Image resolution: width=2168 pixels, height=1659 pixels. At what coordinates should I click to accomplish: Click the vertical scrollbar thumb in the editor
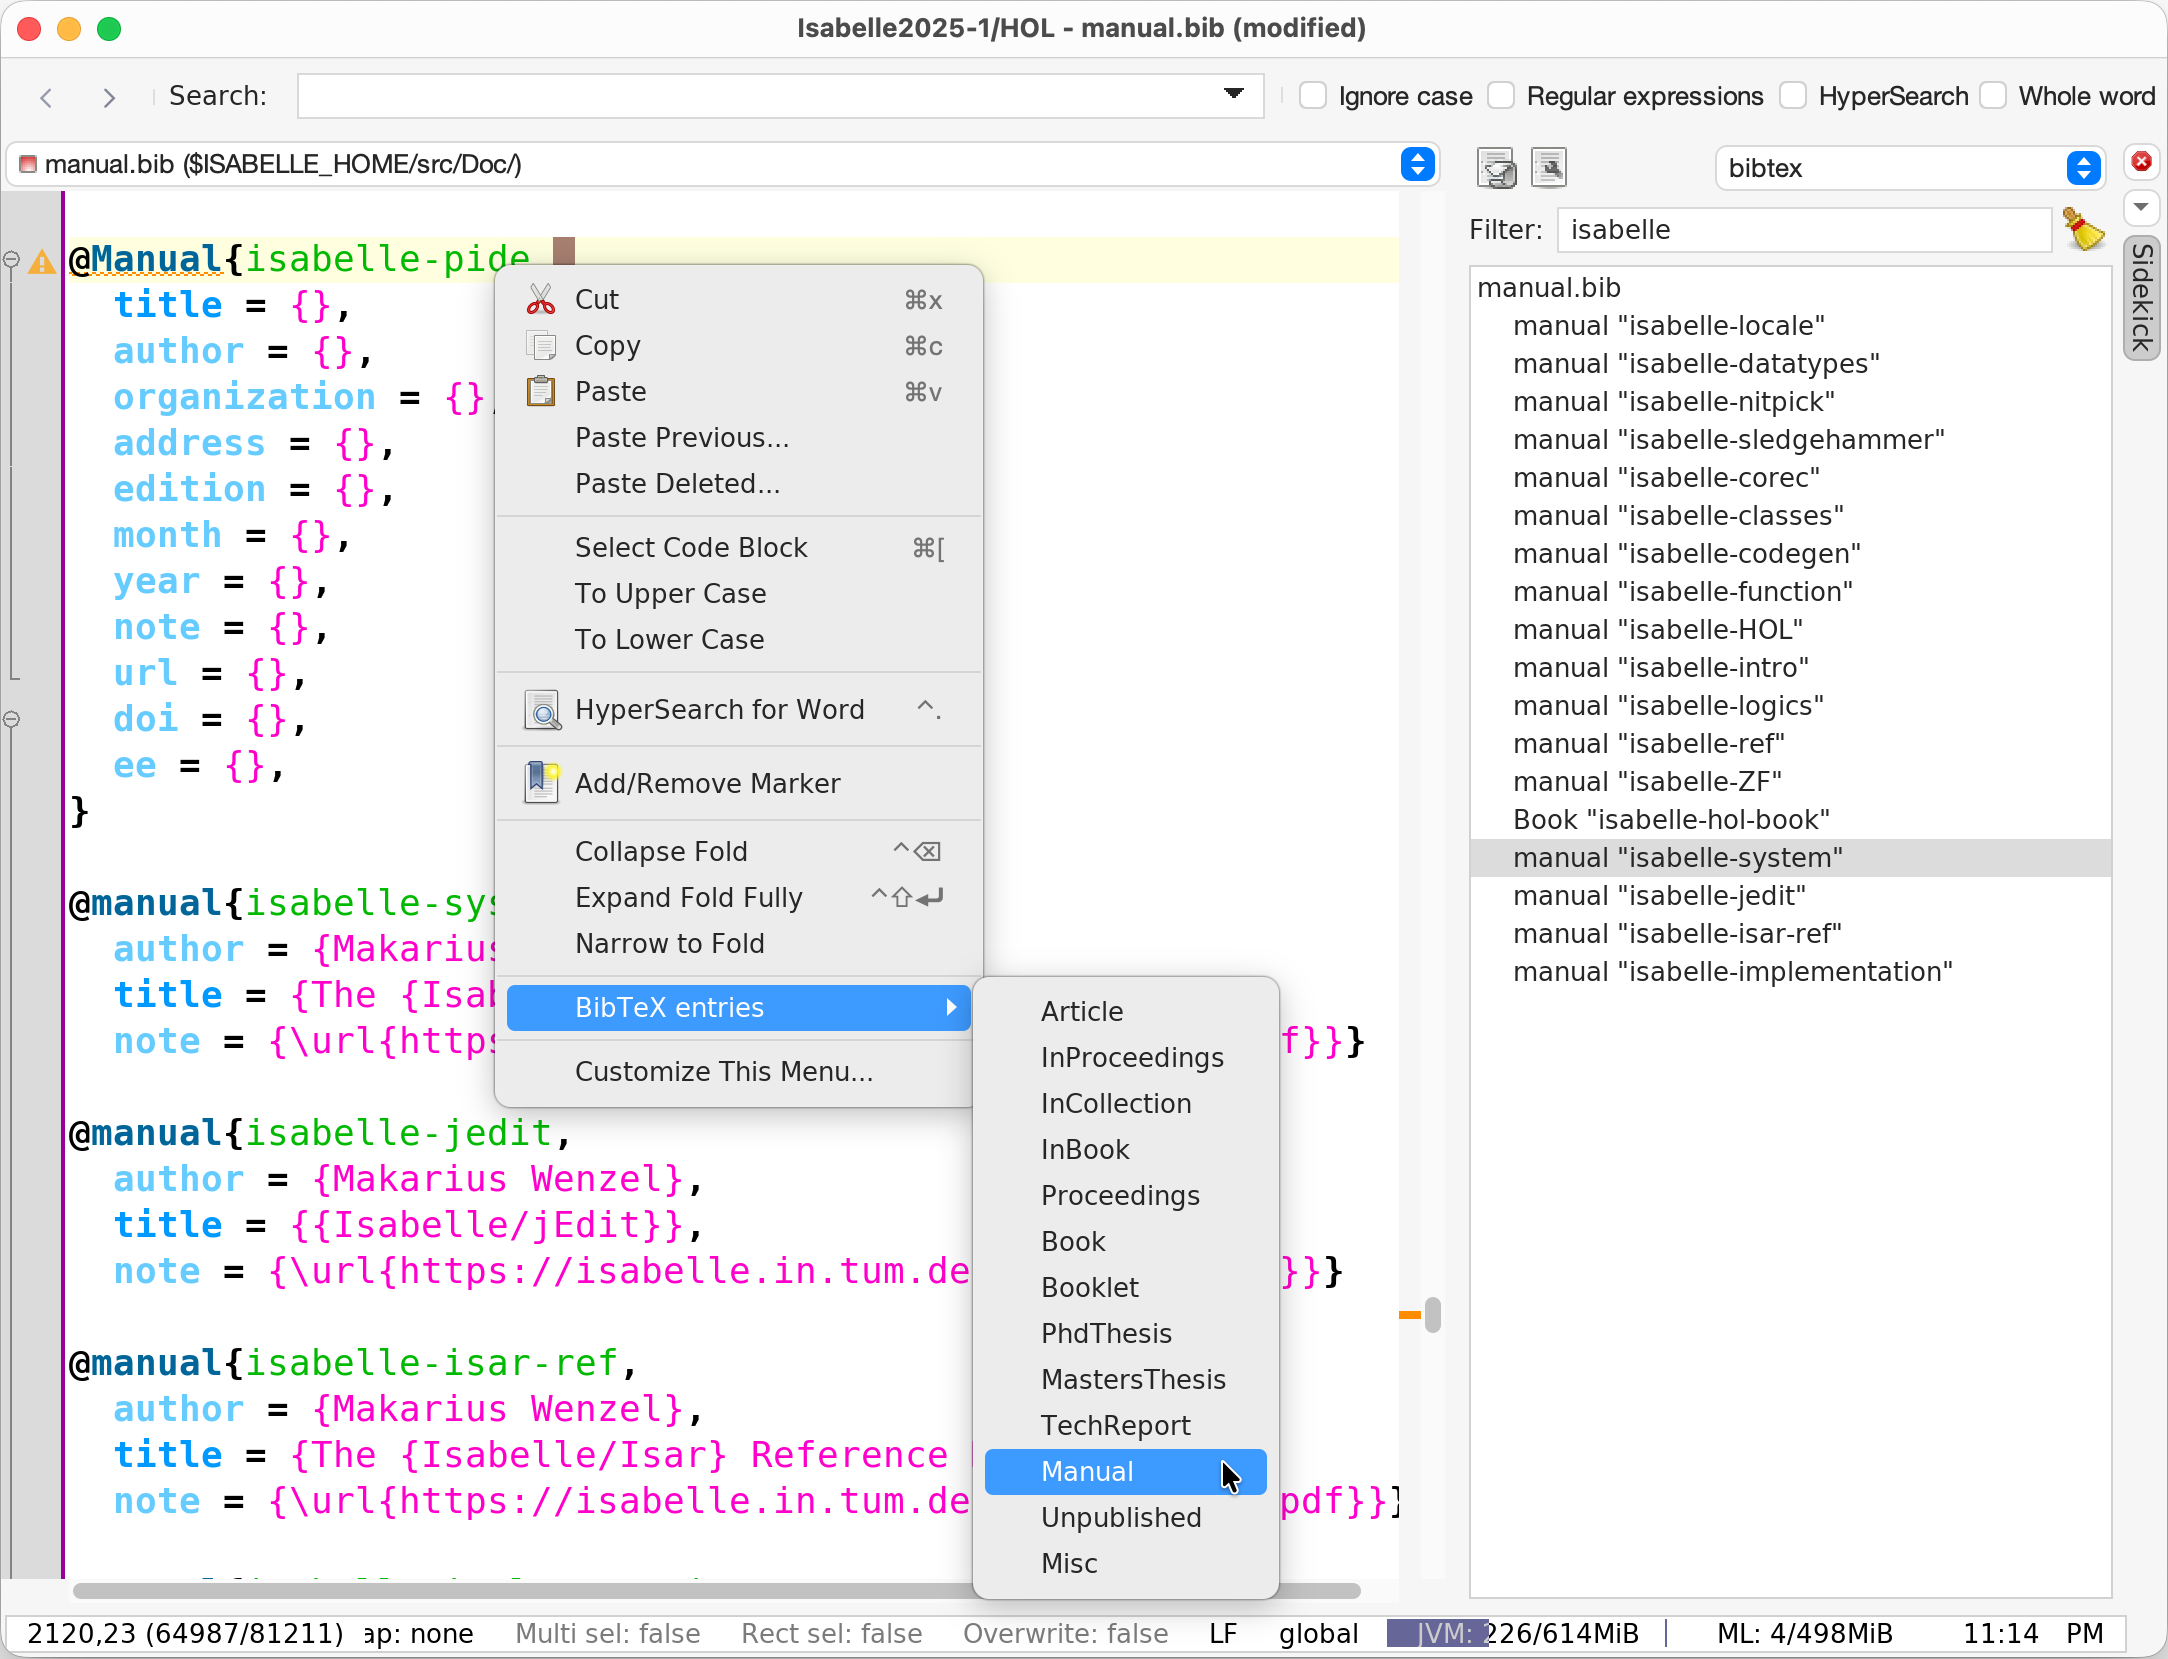[x=1433, y=1314]
